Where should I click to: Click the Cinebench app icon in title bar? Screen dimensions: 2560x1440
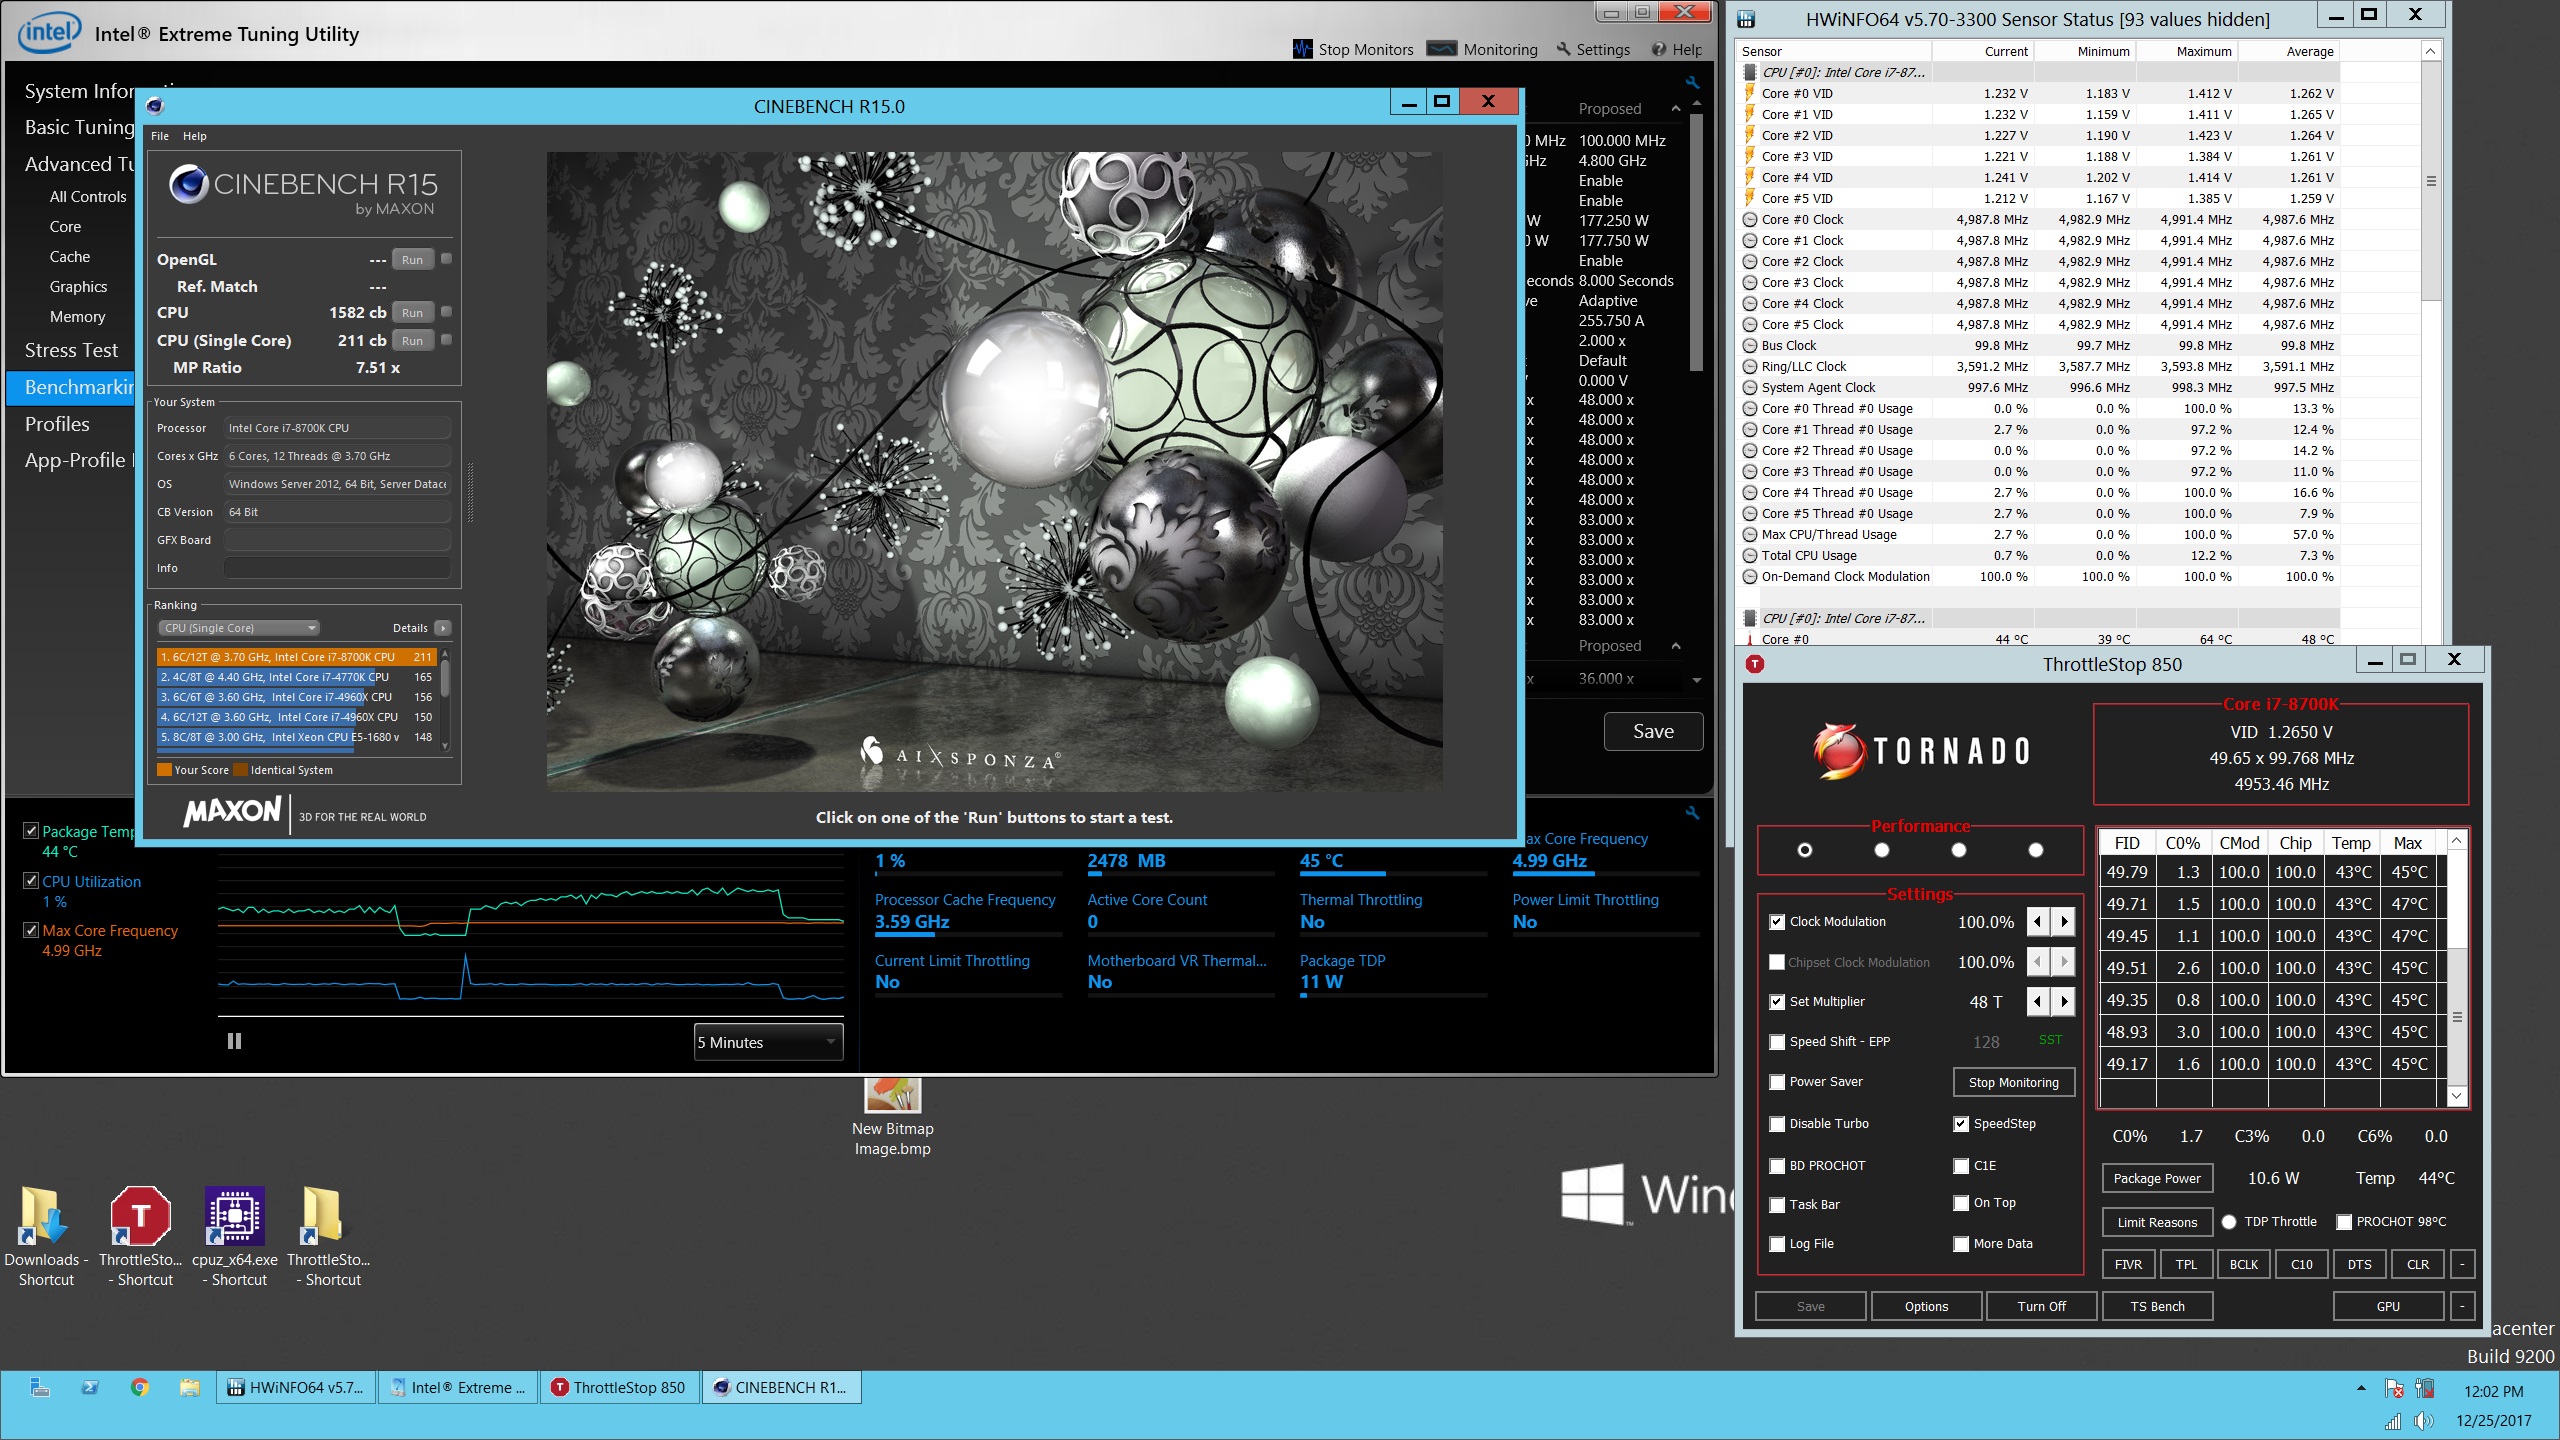154,106
